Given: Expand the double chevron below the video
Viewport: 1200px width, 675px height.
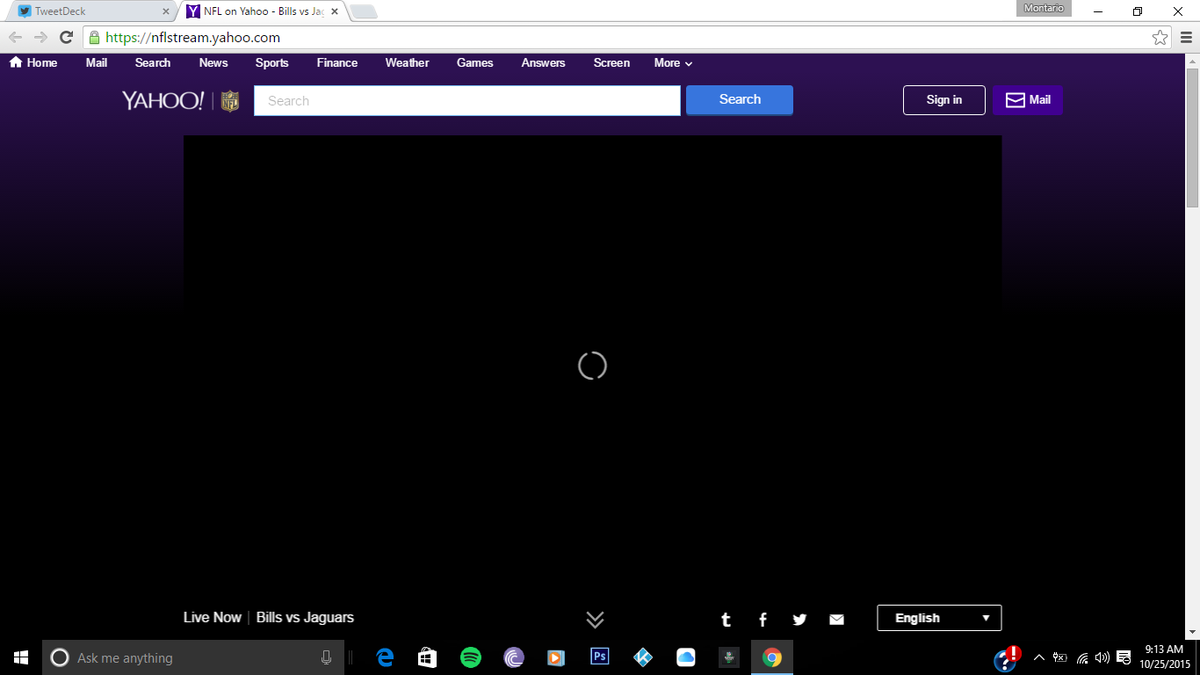Looking at the screenshot, I should pyautogui.click(x=595, y=619).
